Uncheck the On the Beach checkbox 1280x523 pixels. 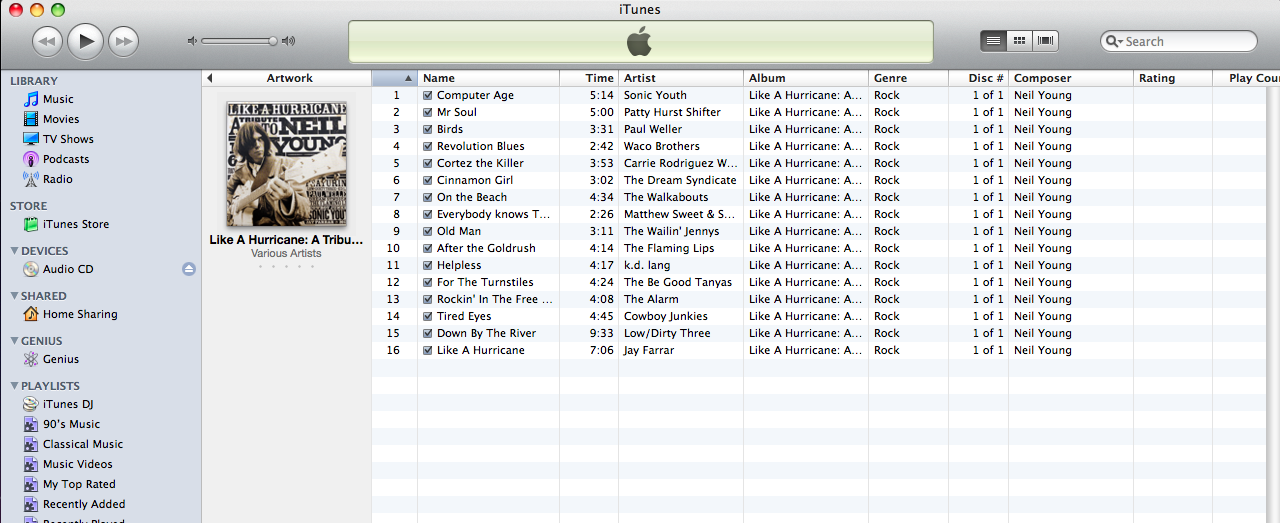[428, 197]
